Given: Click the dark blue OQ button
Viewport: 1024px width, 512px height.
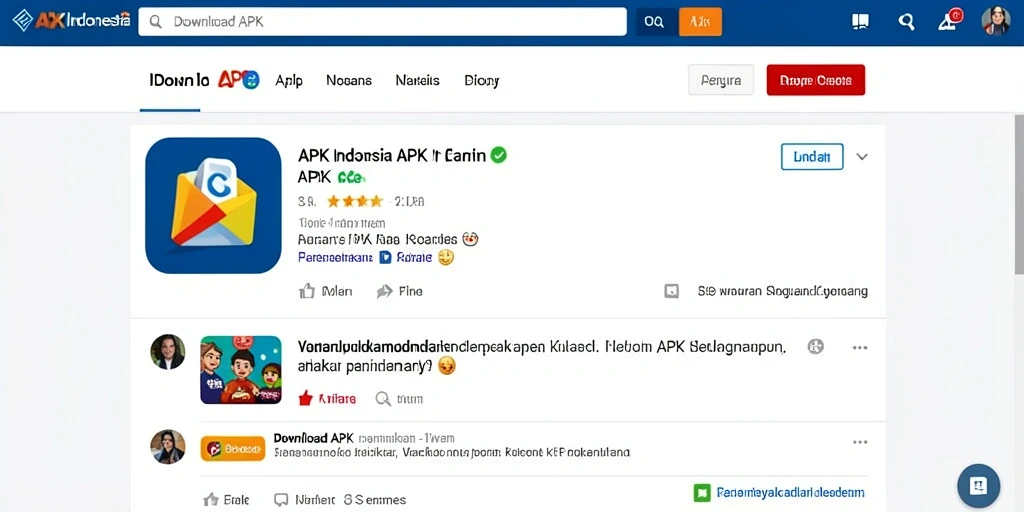Looking at the screenshot, I should pyautogui.click(x=654, y=22).
